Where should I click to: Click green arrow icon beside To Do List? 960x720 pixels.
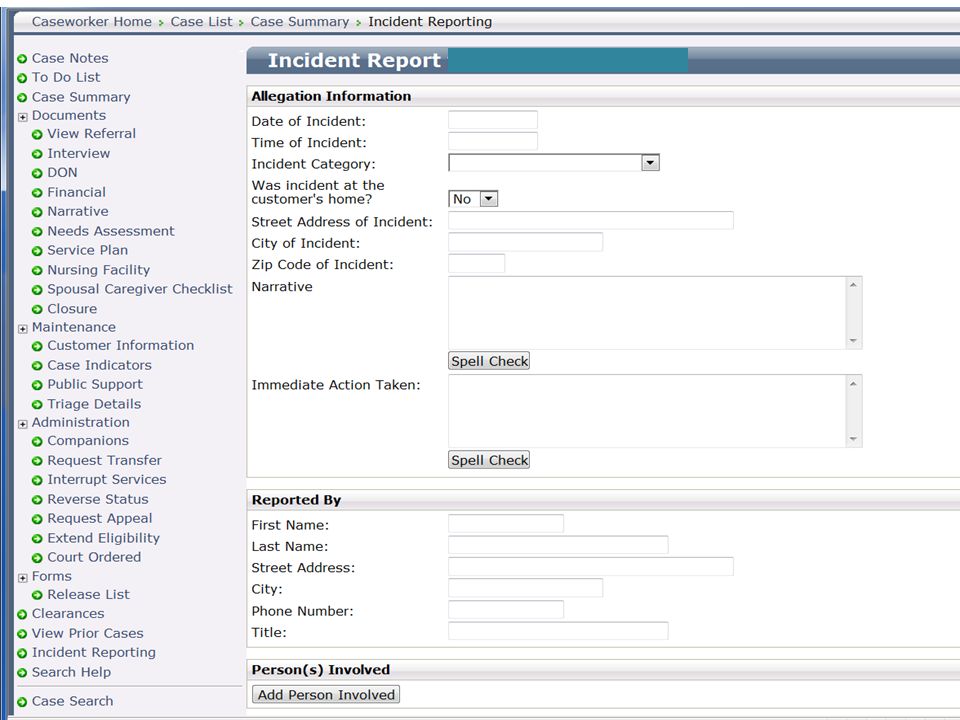(22, 78)
